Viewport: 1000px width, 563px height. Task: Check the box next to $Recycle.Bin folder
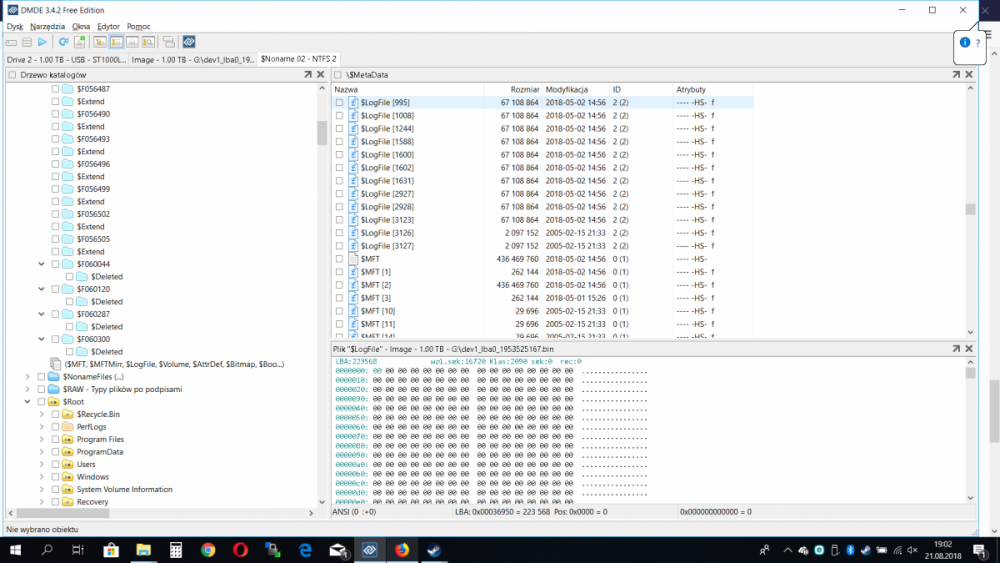coord(55,414)
